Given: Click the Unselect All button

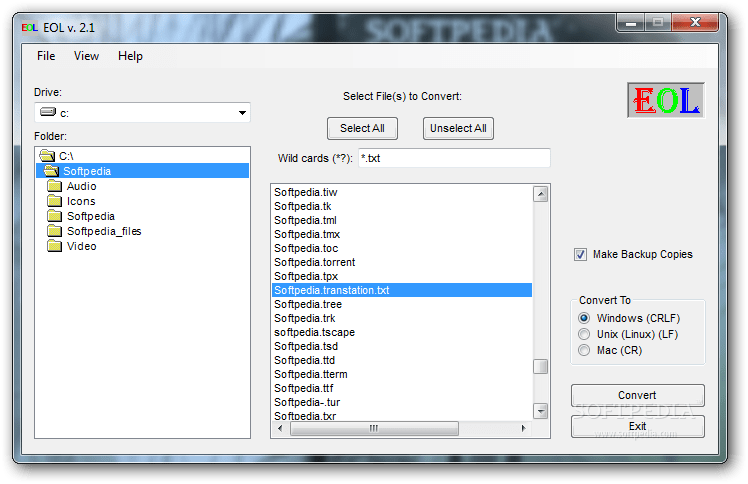Looking at the screenshot, I should [458, 128].
